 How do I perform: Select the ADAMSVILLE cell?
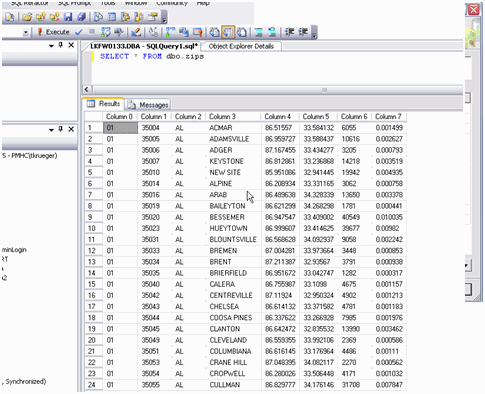pos(233,139)
